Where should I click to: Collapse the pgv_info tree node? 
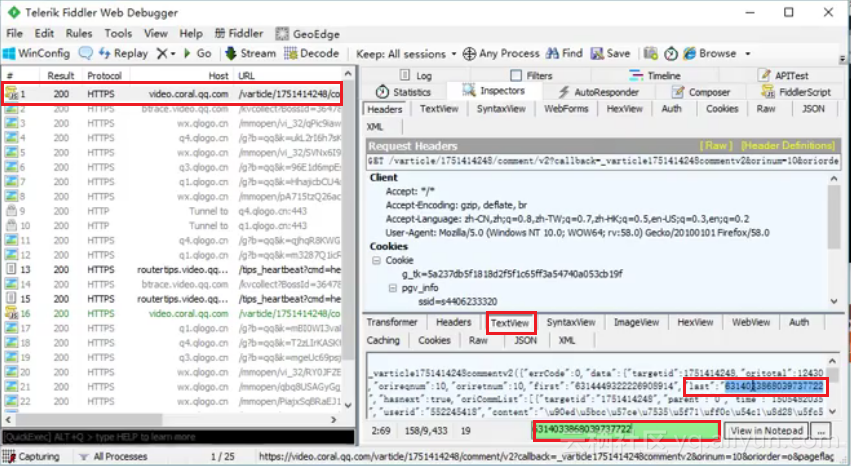(x=392, y=288)
